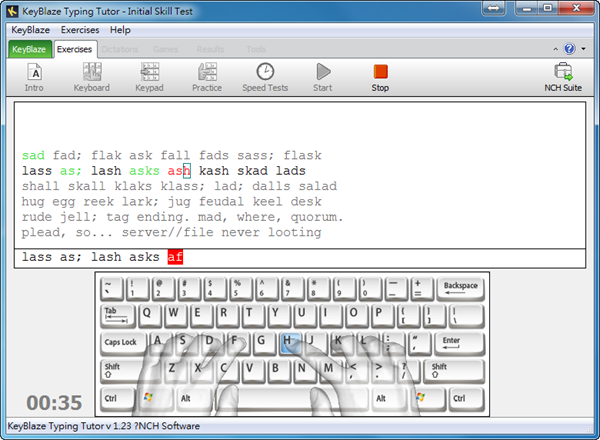Click the number 5 percent key
This screenshot has height=440, width=600.
coord(241,288)
